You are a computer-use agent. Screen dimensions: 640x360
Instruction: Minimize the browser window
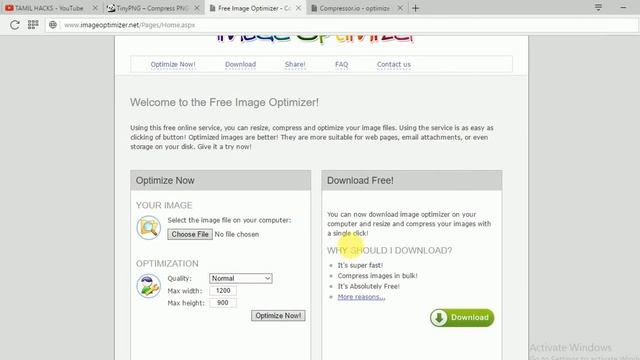click(x=623, y=8)
